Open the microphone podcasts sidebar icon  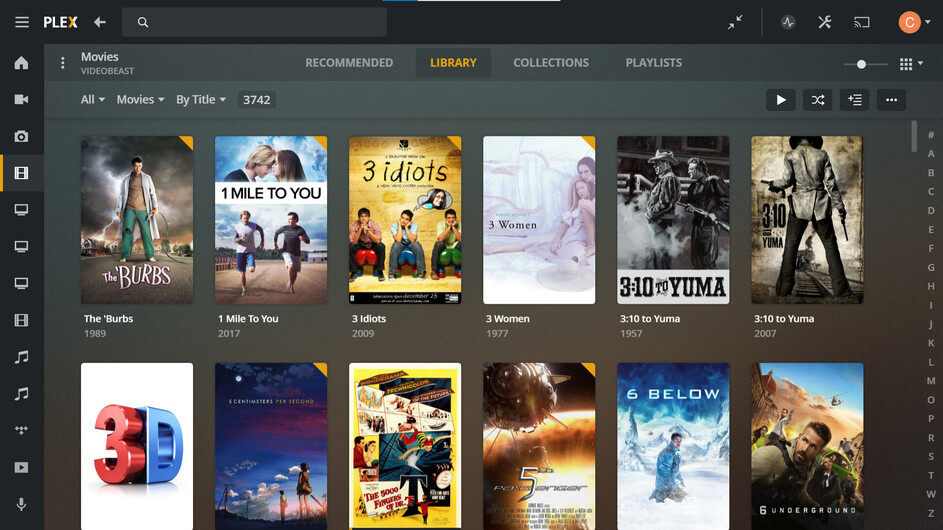[x=22, y=504]
